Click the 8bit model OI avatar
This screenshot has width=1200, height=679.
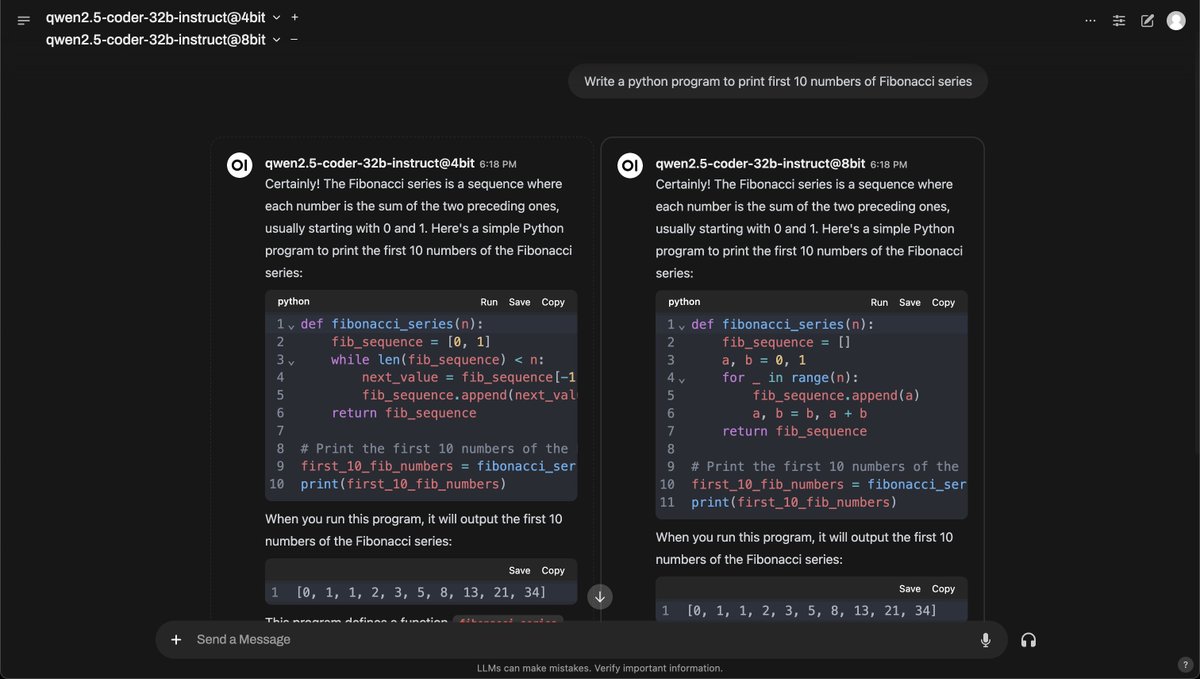coord(630,166)
